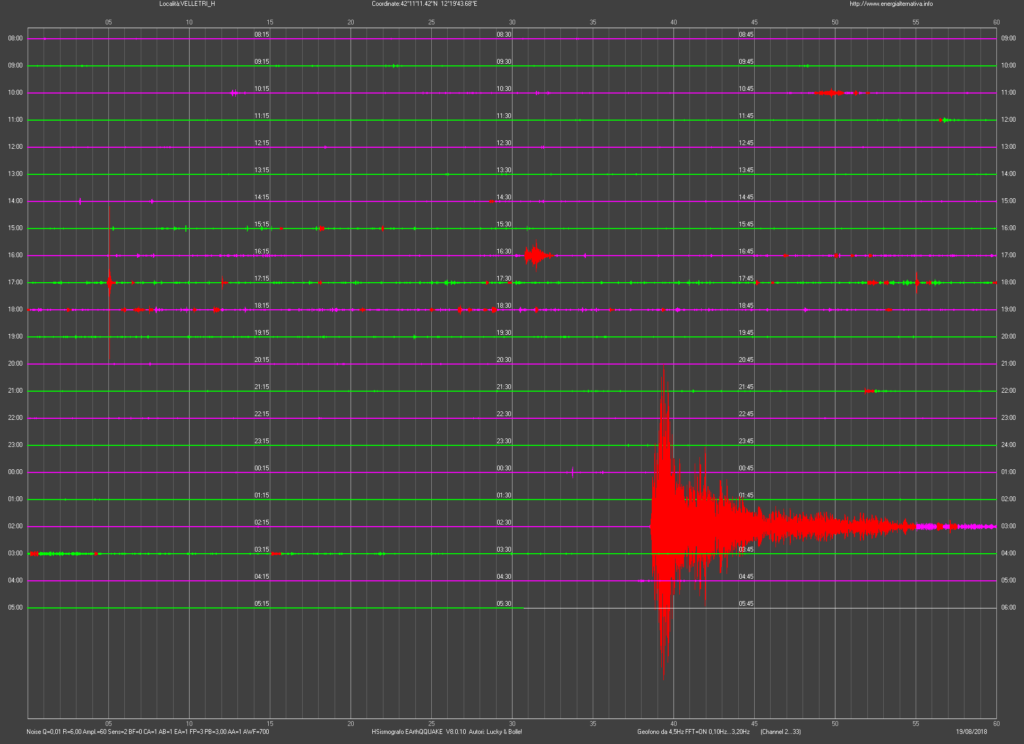Click the Località VELLETRI_H header text
The image size is (1024, 744).
[x=187, y=4]
